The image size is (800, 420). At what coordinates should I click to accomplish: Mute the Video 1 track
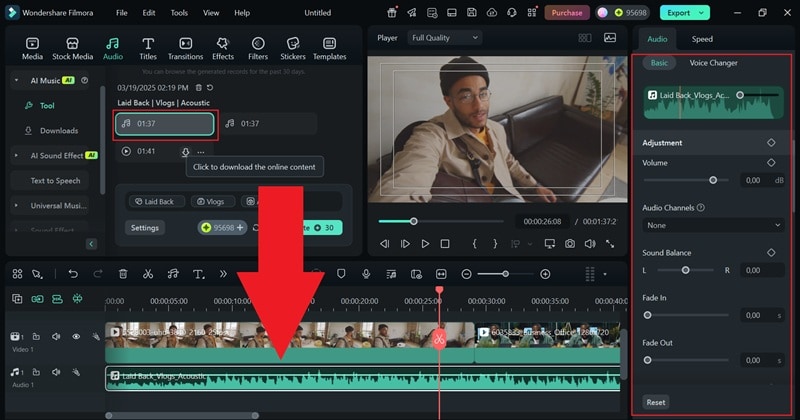pyautogui.click(x=56, y=336)
